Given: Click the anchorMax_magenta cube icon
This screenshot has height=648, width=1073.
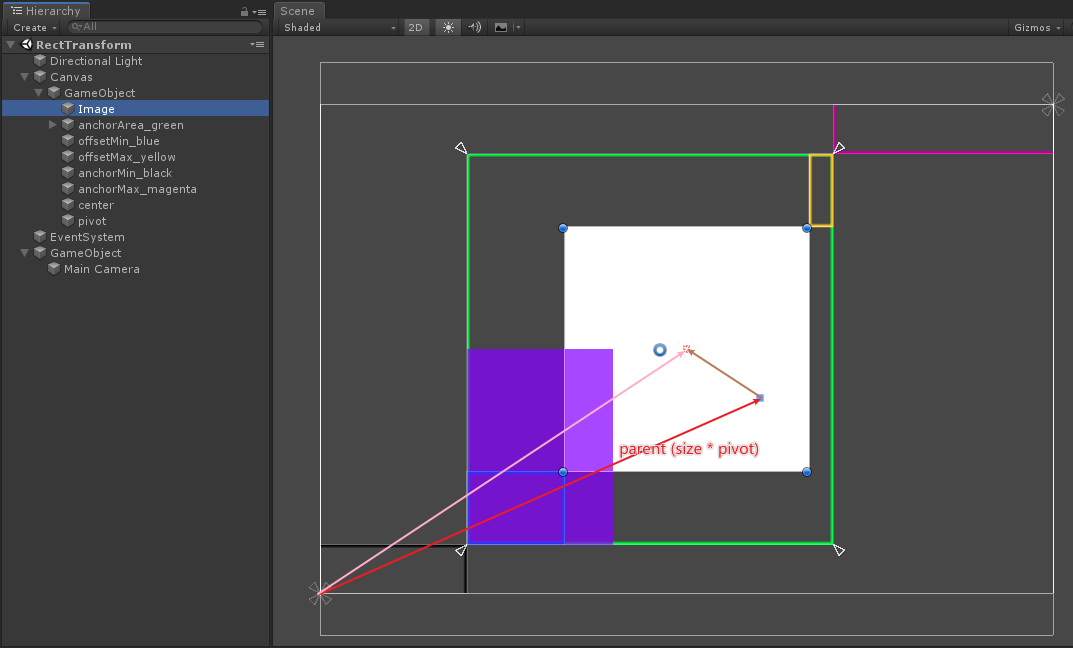Looking at the screenshot, I should pyautogui.click(x=68, y=188).
